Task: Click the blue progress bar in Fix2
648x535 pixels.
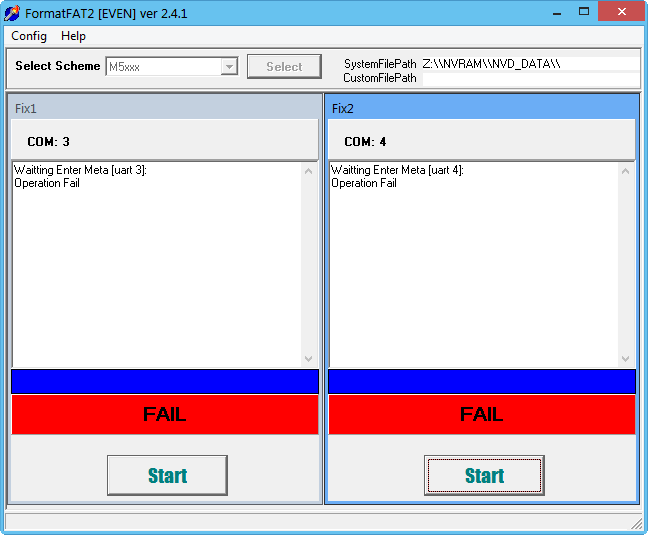Action: pyautogui.click(x=482, y=381)
